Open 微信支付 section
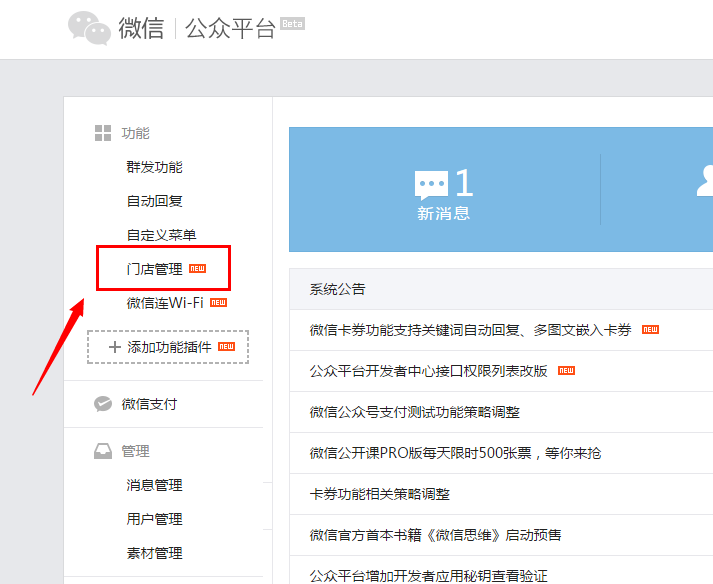Viewport: 713px width, 584px height. 149,404
